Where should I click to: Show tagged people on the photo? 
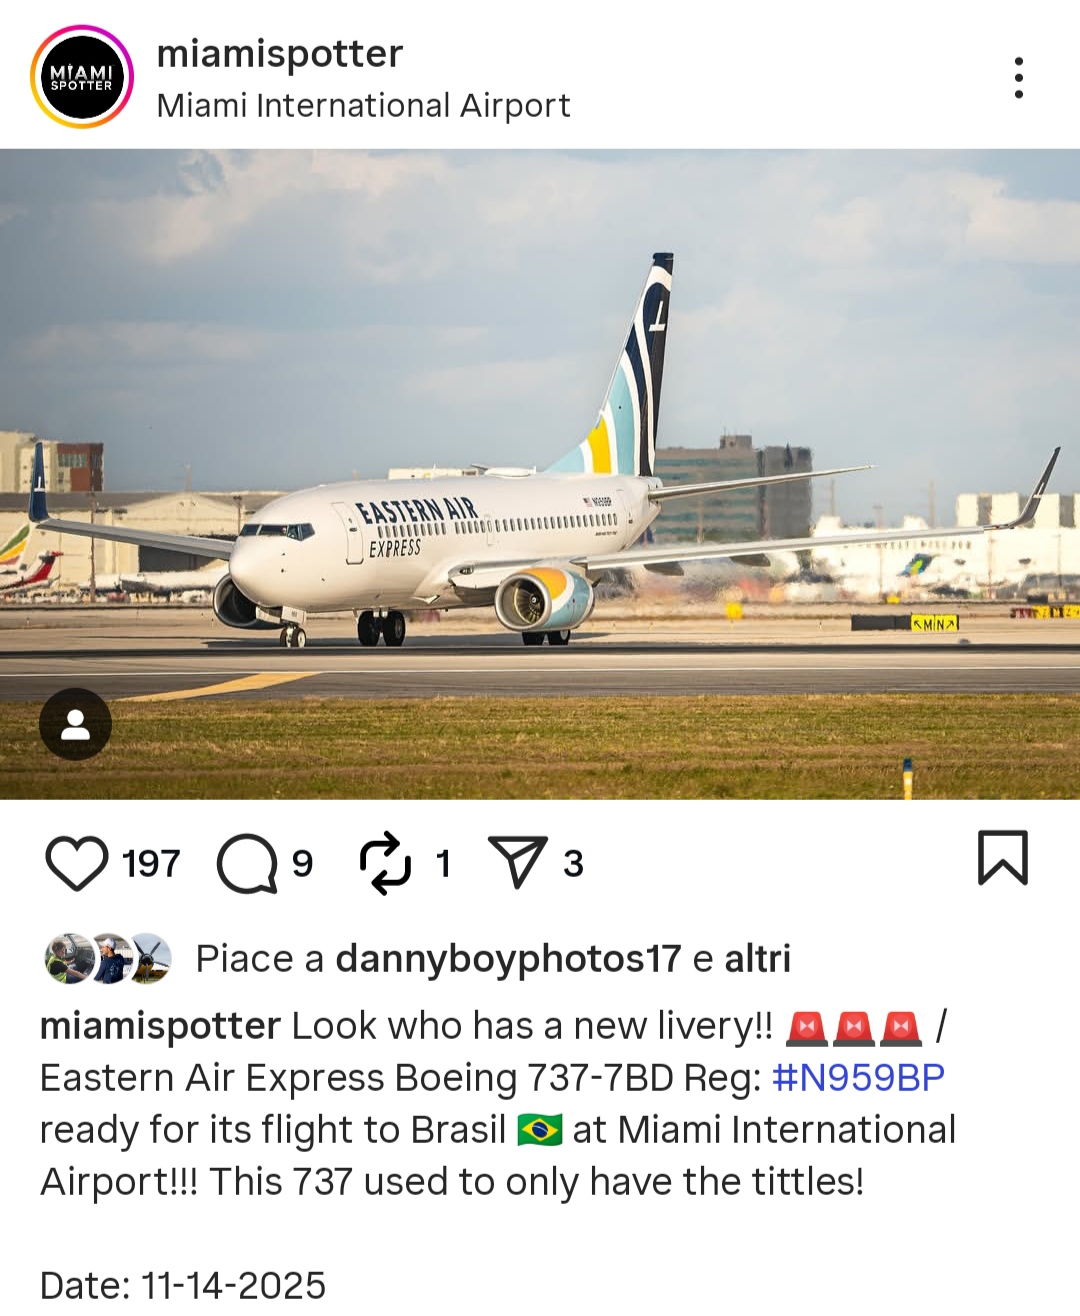point(75,724)
